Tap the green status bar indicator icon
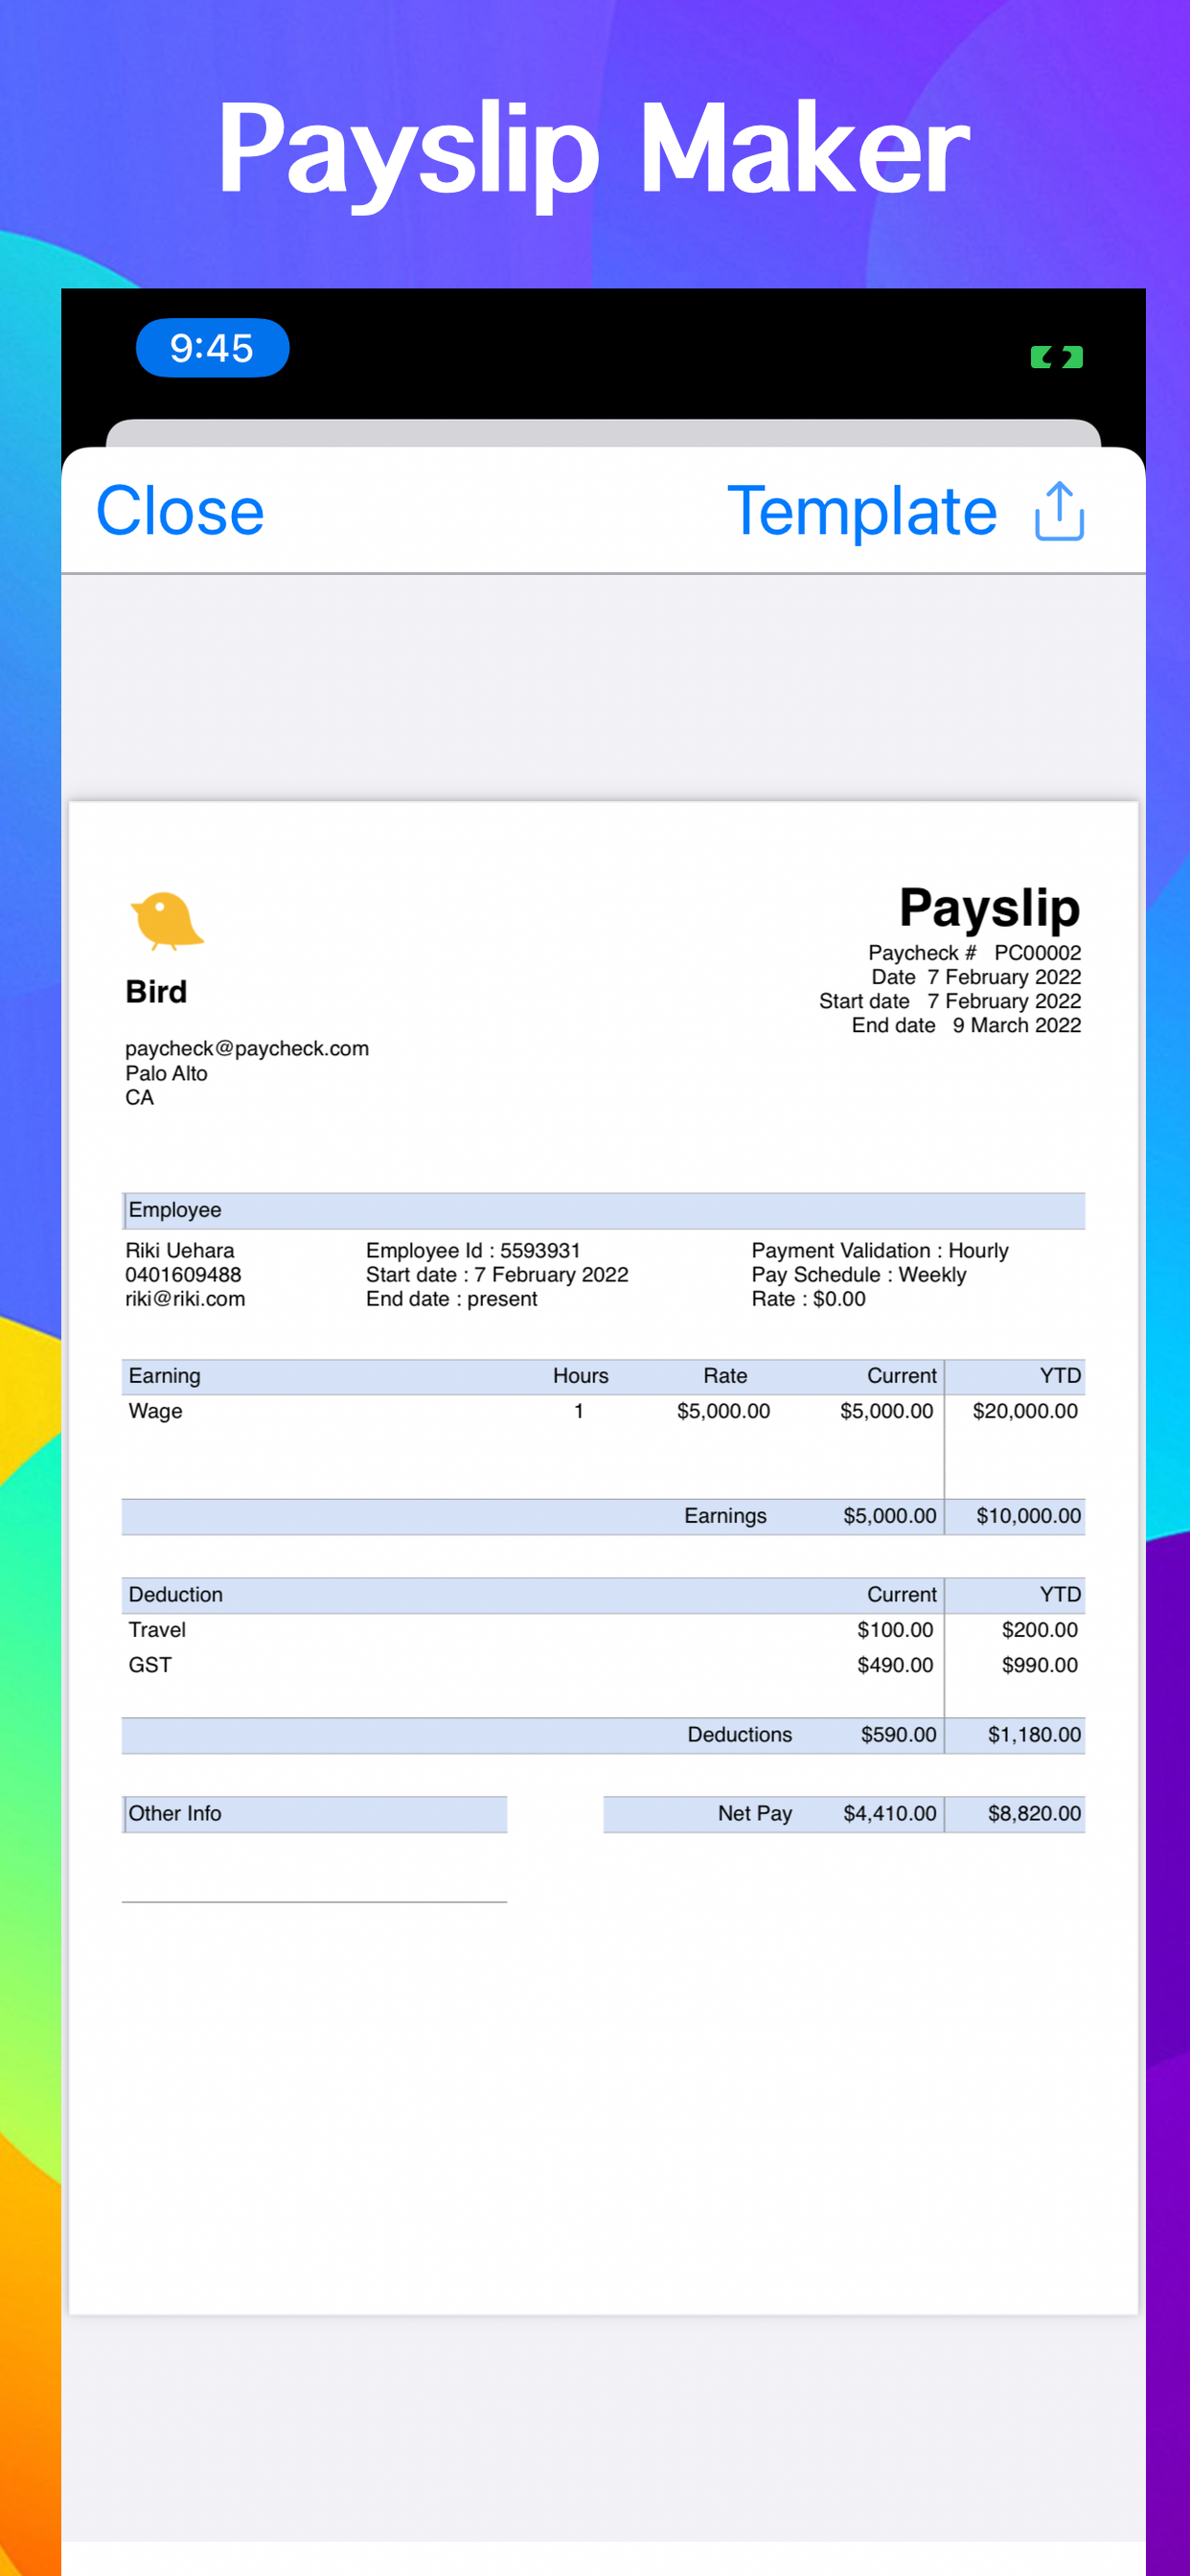This screenshot has height=2576, width=1190. pyautogui.click(x=1057, y=357)
